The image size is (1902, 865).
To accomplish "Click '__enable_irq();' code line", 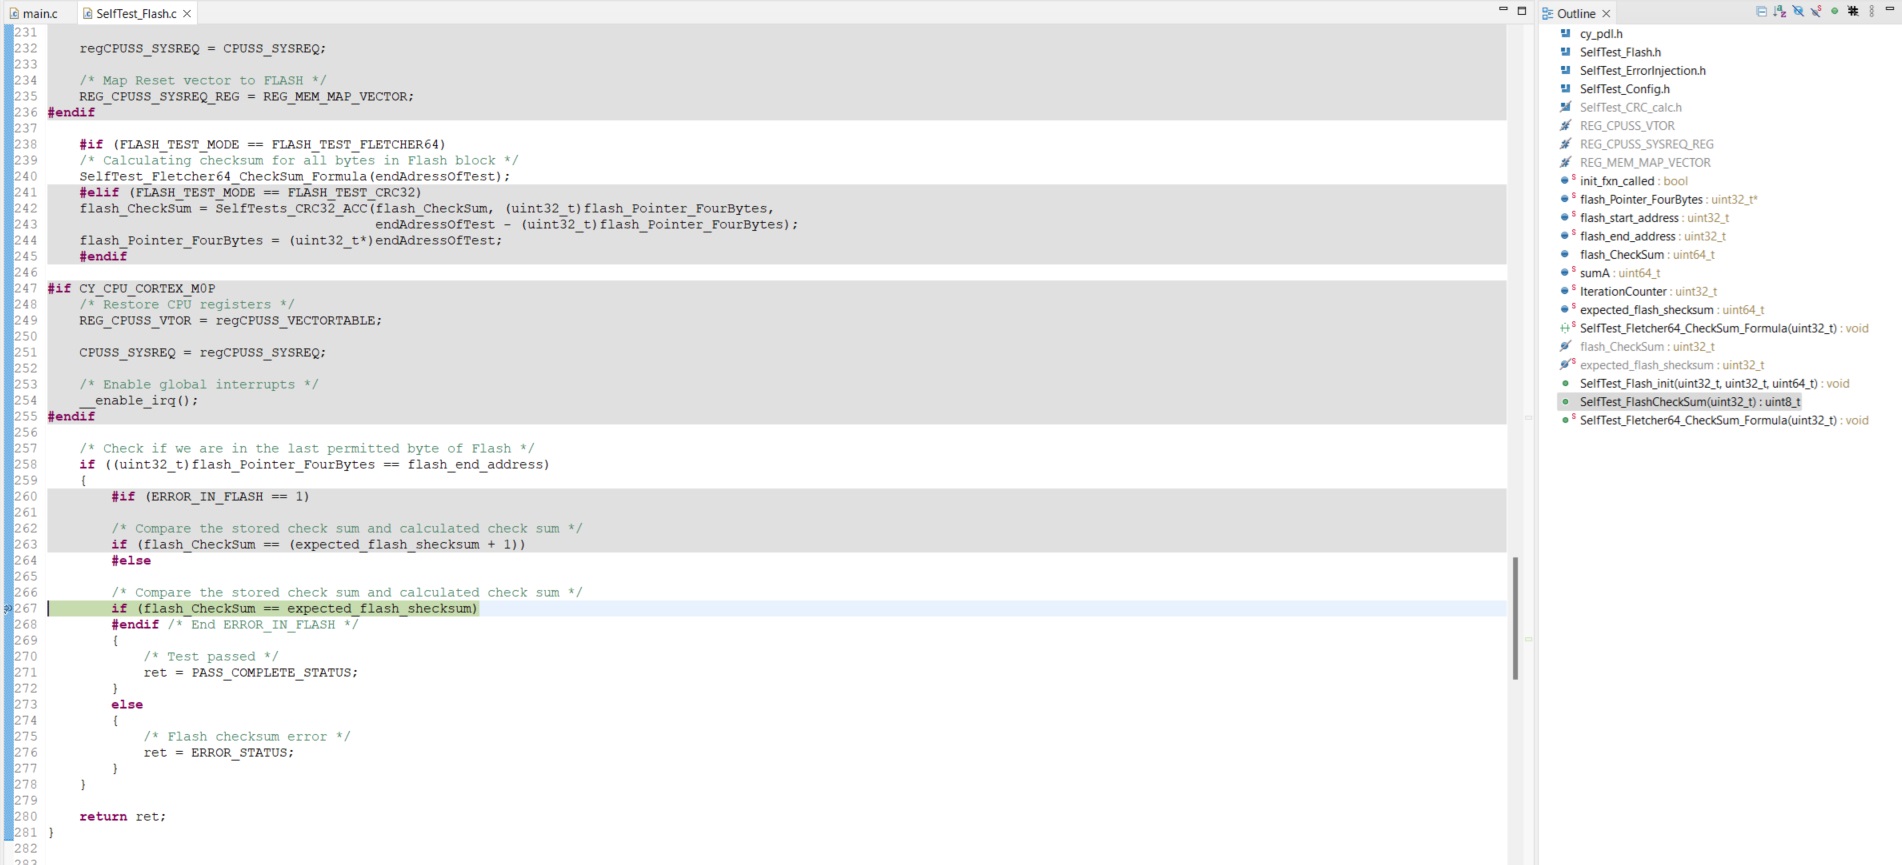I will coord(139,400).
